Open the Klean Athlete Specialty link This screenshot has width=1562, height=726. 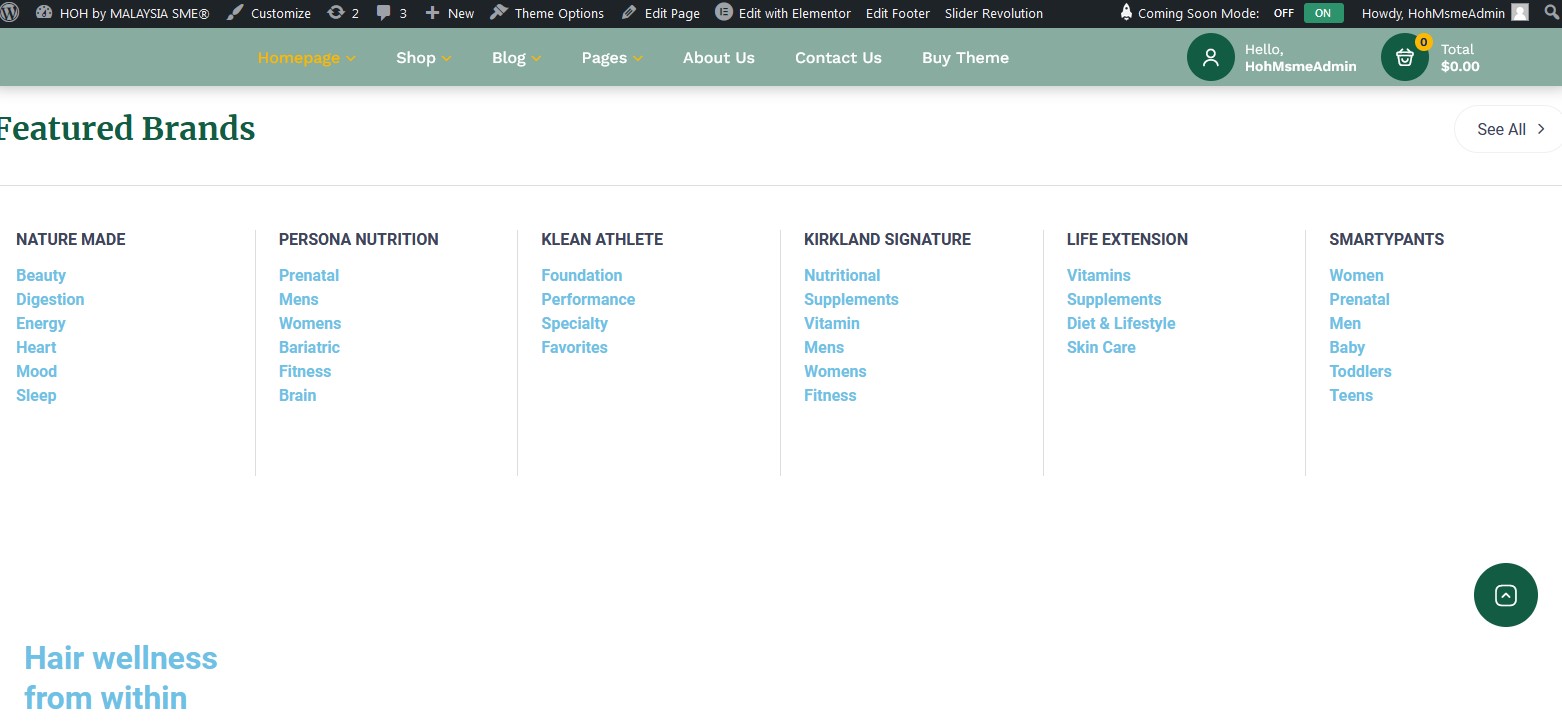574,323
